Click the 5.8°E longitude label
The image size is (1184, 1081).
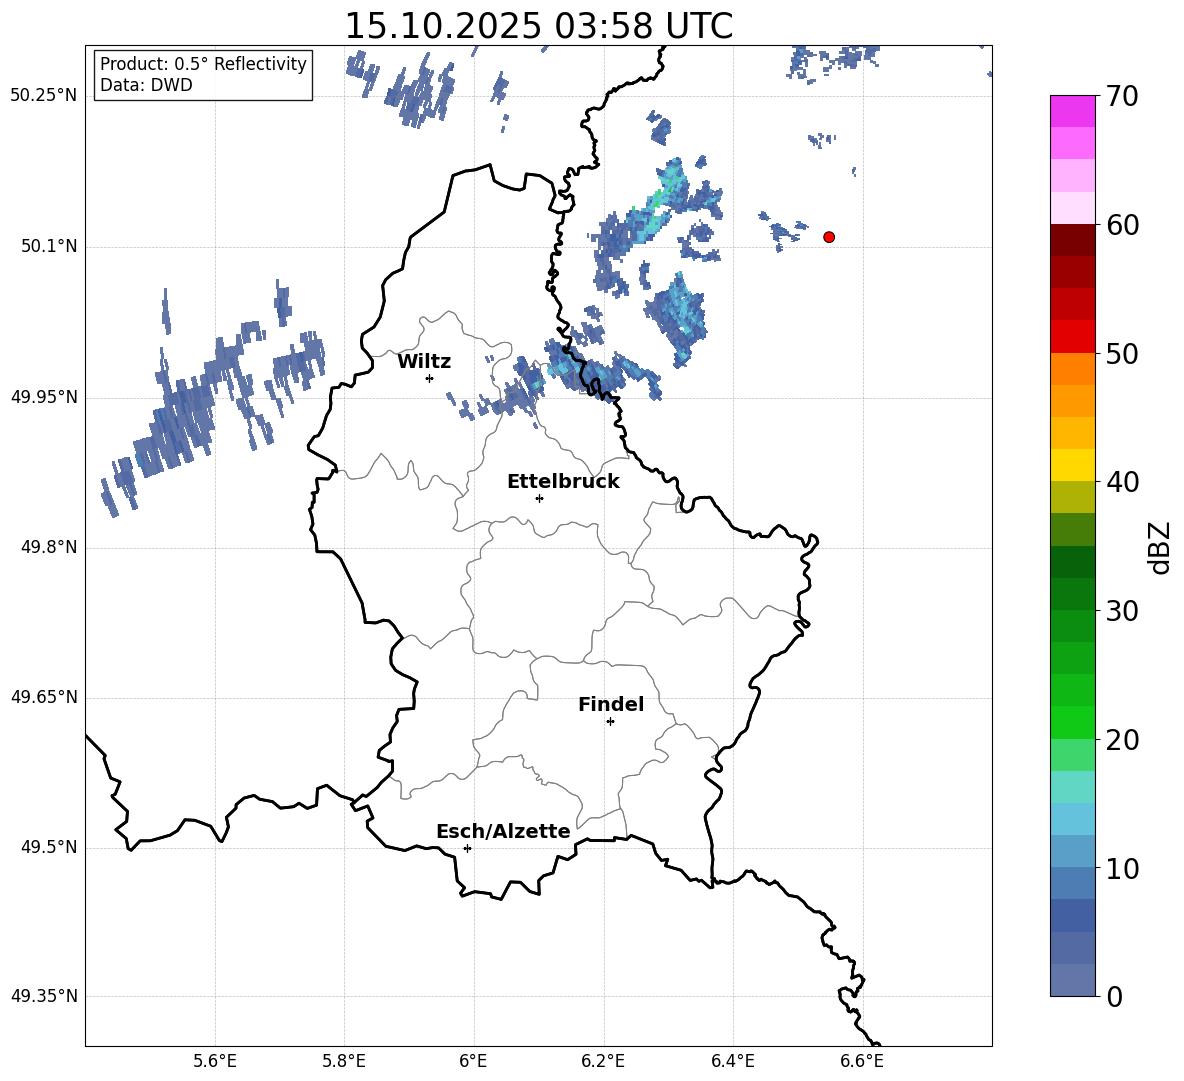(x=344, y=1062)
